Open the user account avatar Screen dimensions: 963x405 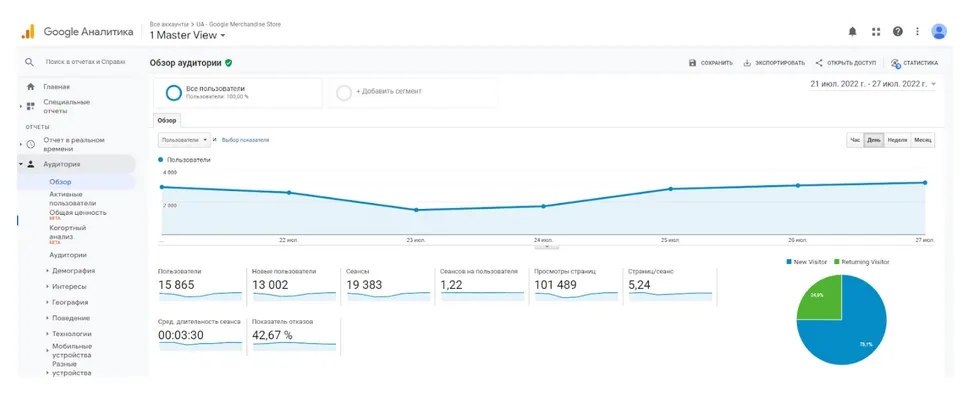click(x=938, y=32)
